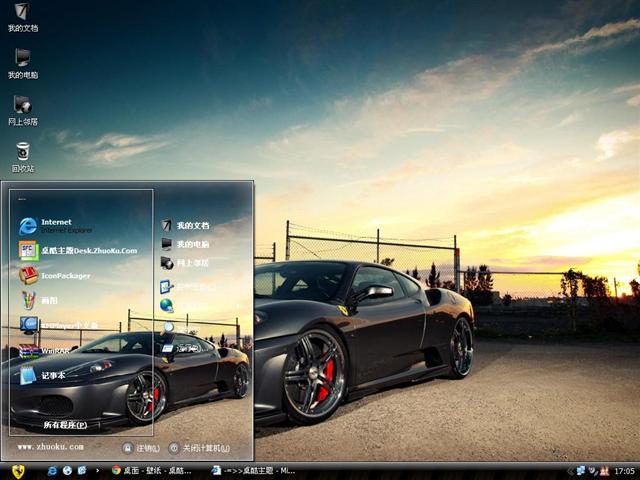Select 我的文档 in Start menu right column
Screen dimensions: 640x480
click(185, 226)
